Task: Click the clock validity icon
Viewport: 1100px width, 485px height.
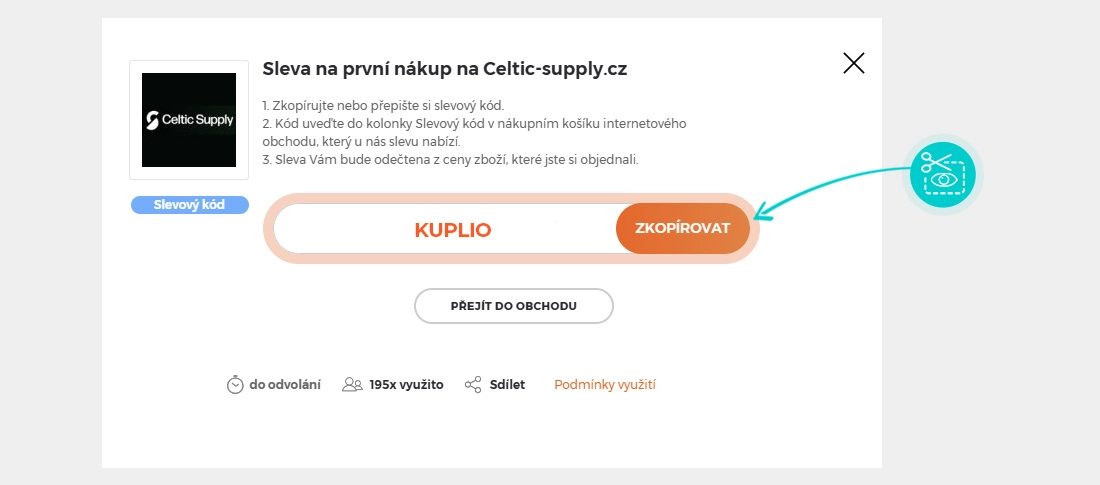Action: [235, 384]
